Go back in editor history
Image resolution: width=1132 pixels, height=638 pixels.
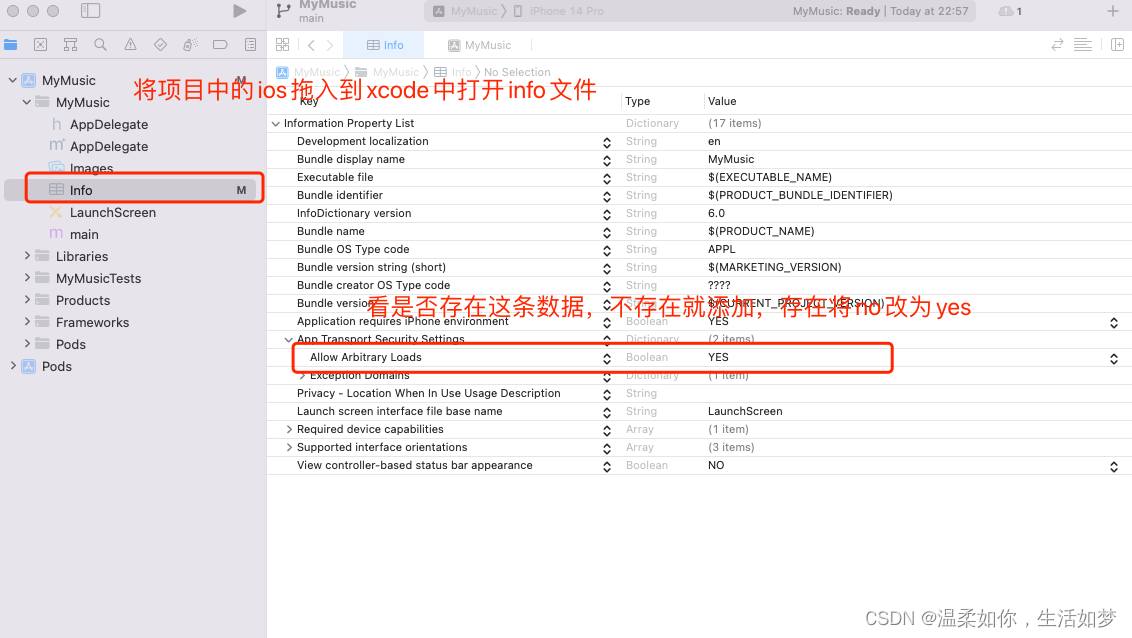point(311,45)
